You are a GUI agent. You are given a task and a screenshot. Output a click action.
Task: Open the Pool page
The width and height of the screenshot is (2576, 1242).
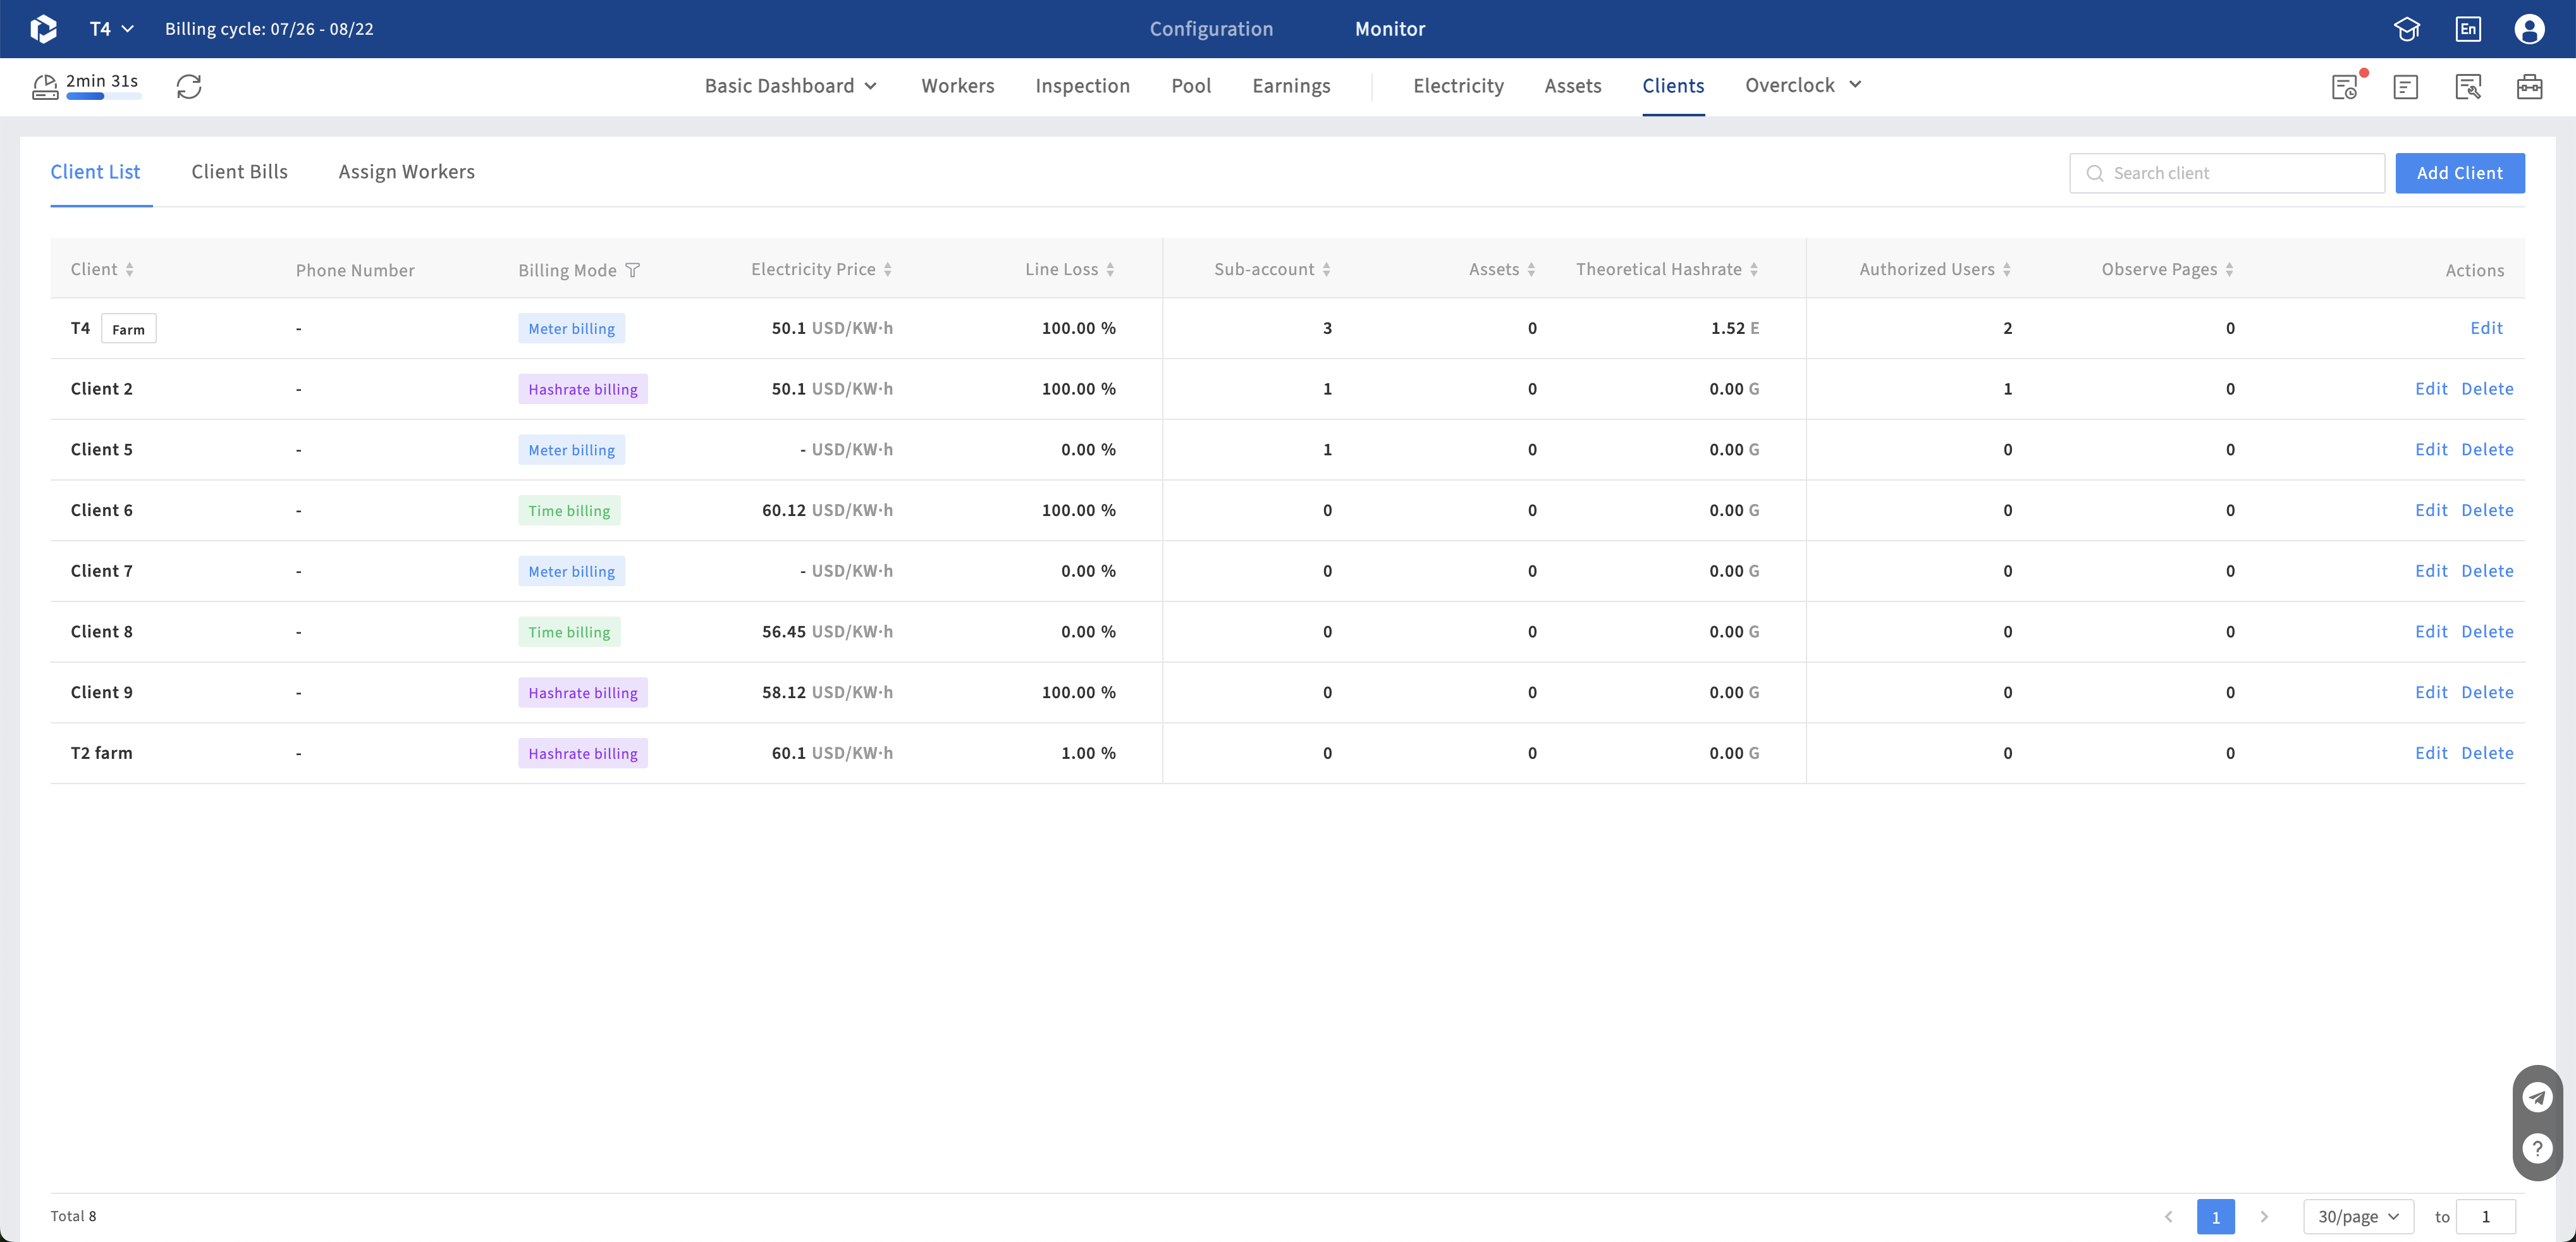1191,86
